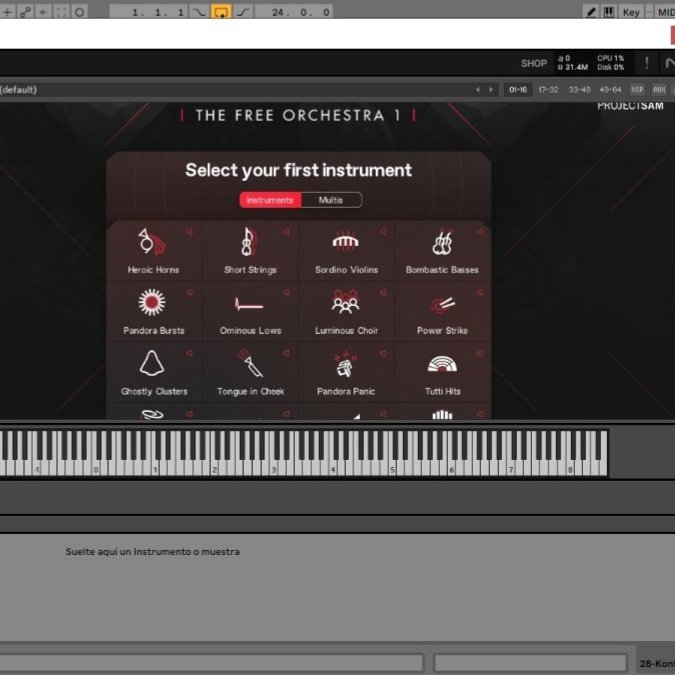Toggle the automation link icon in the toolbar
The width and height of the screenshot is (675, 675).
click(25, 12)
